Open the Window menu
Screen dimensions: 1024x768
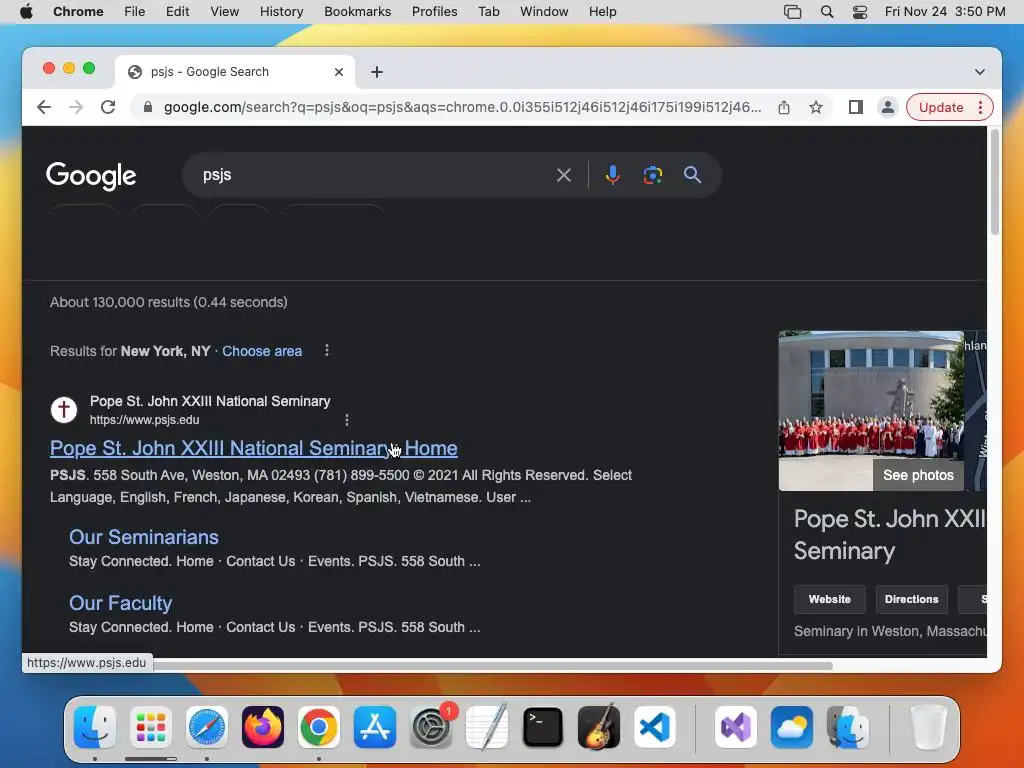(x=544, y=12)
